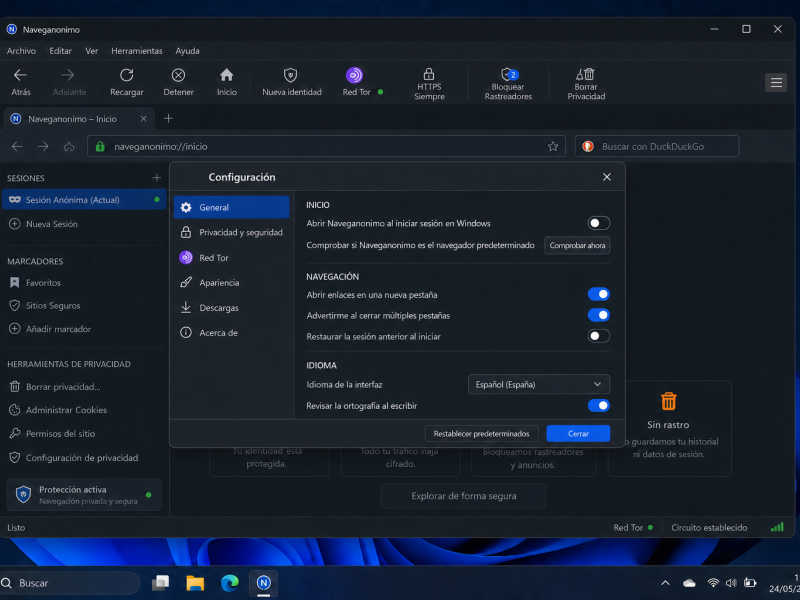Open the Inicio home icon
Screen dimensions: 800x600
pos(227,76)
